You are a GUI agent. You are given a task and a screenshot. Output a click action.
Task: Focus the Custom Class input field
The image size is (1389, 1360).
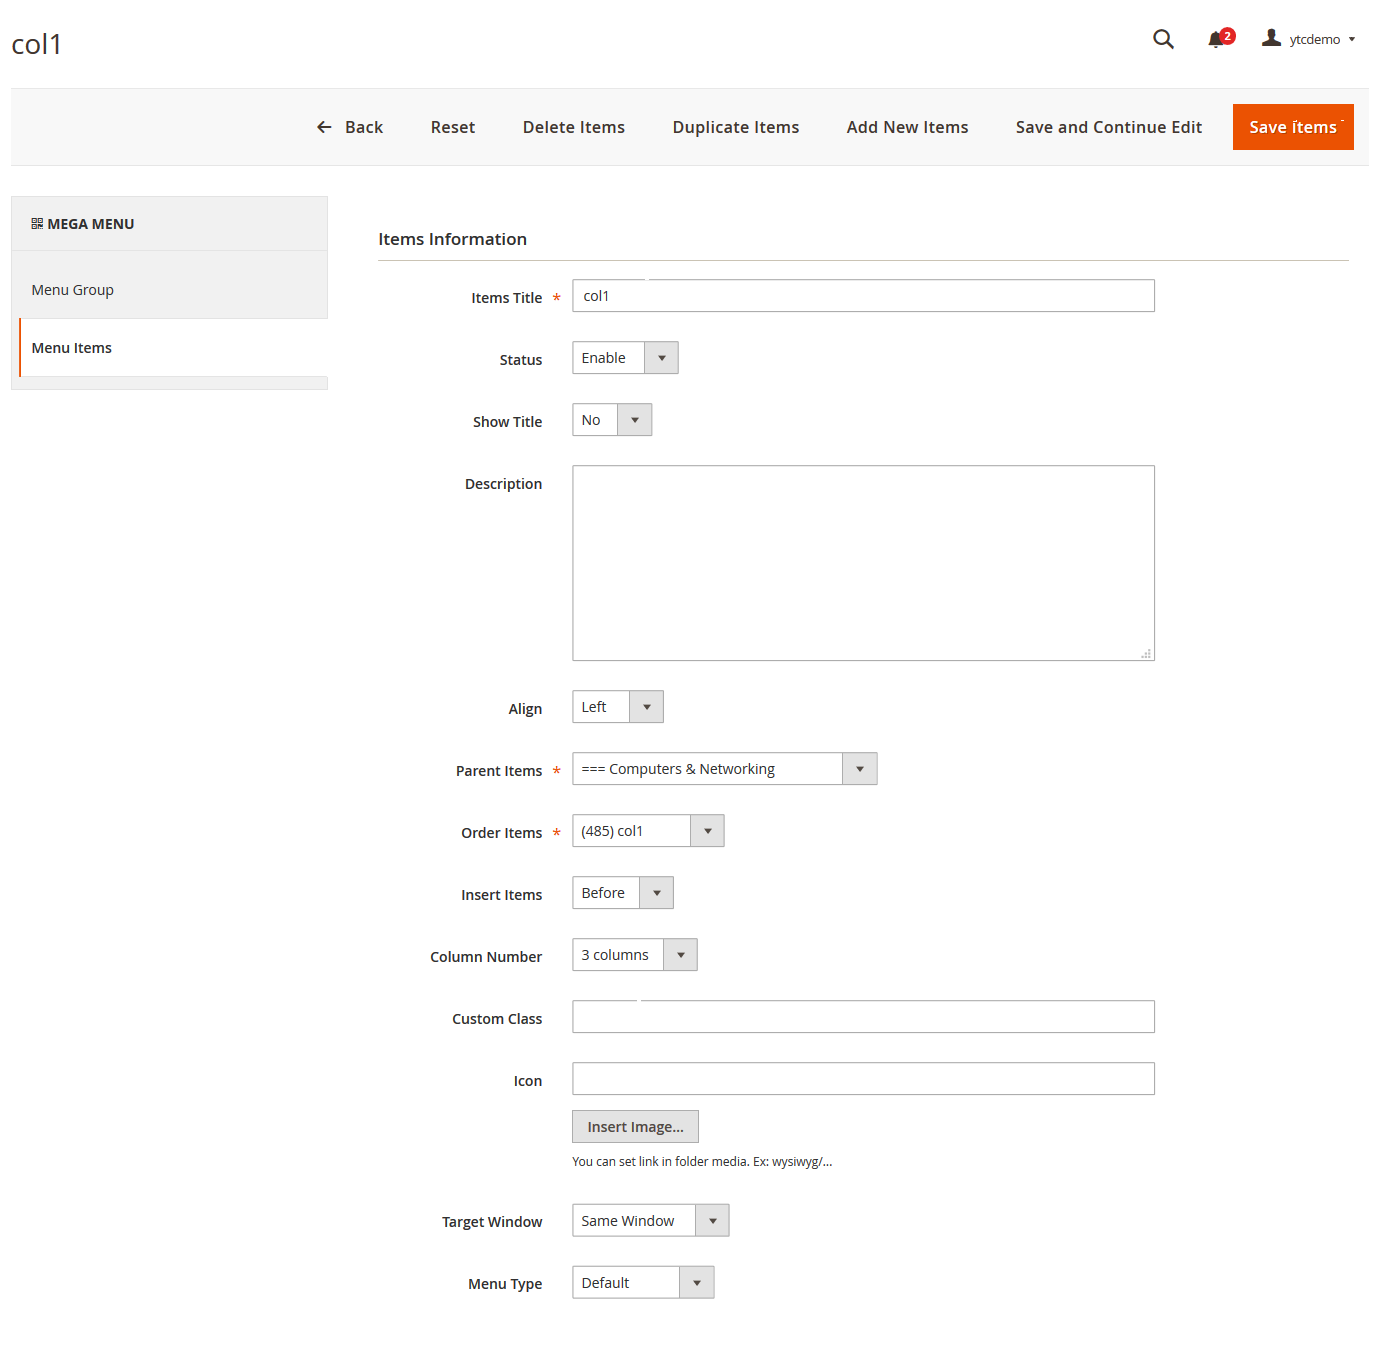pos(863,1017)
